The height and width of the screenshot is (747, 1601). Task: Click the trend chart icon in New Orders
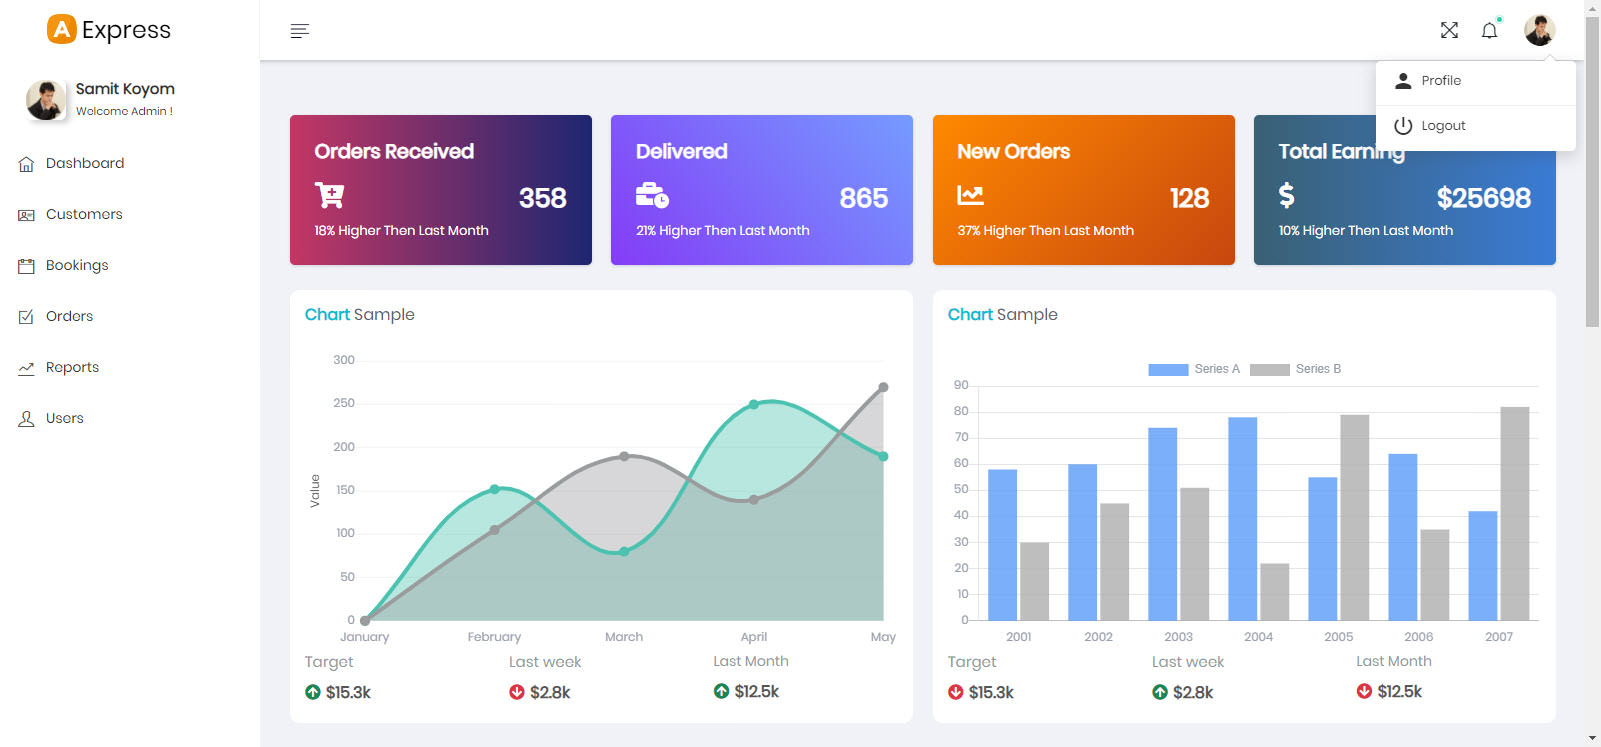click(970, 195)
